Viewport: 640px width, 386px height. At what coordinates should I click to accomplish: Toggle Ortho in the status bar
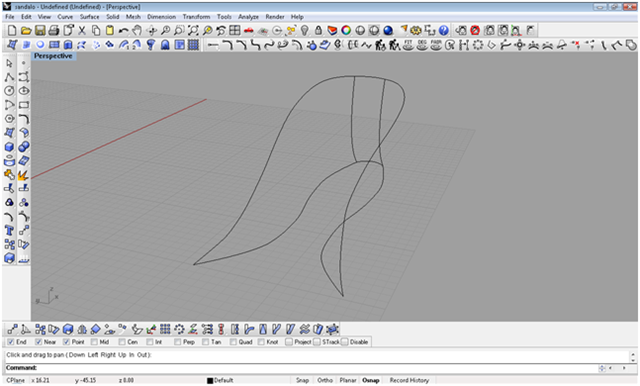coord(325,380)
